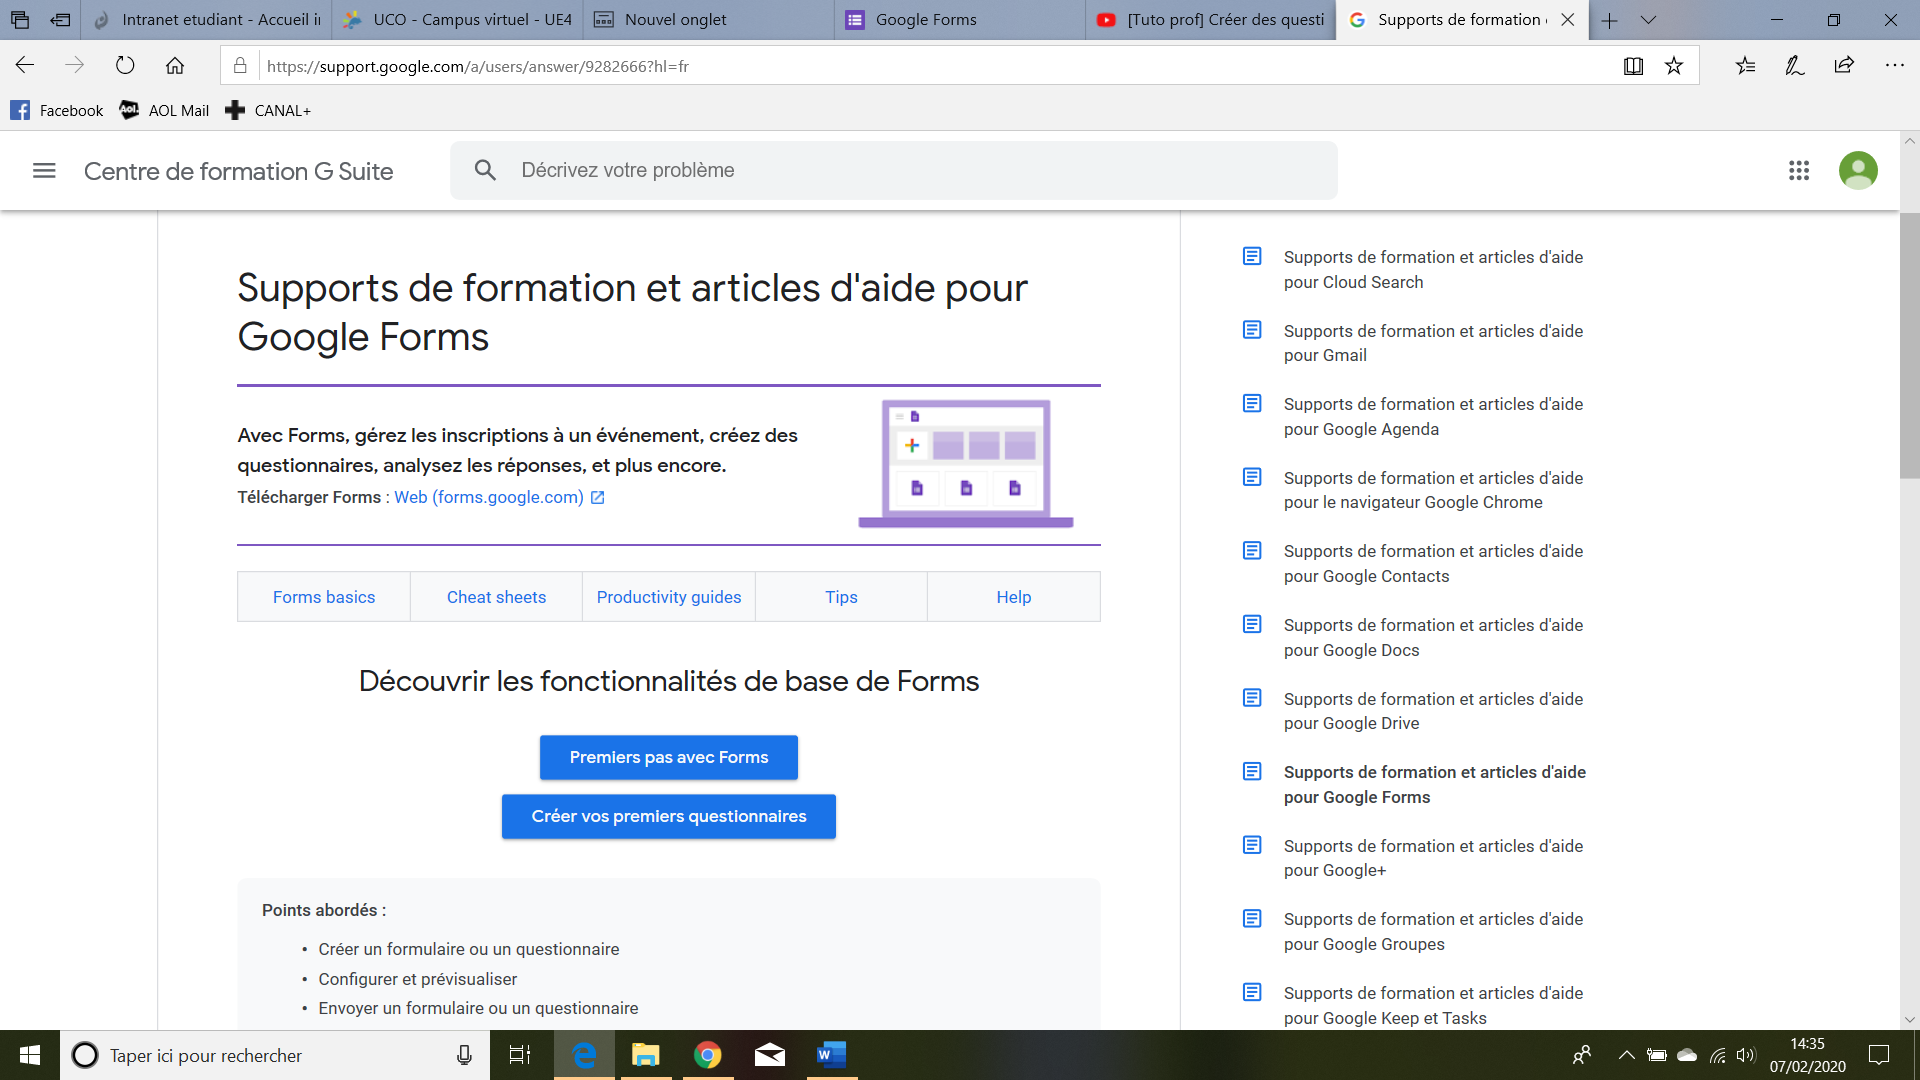
Task: Open Web (forms.google.com) link
Action: click(x=489, y=497)
